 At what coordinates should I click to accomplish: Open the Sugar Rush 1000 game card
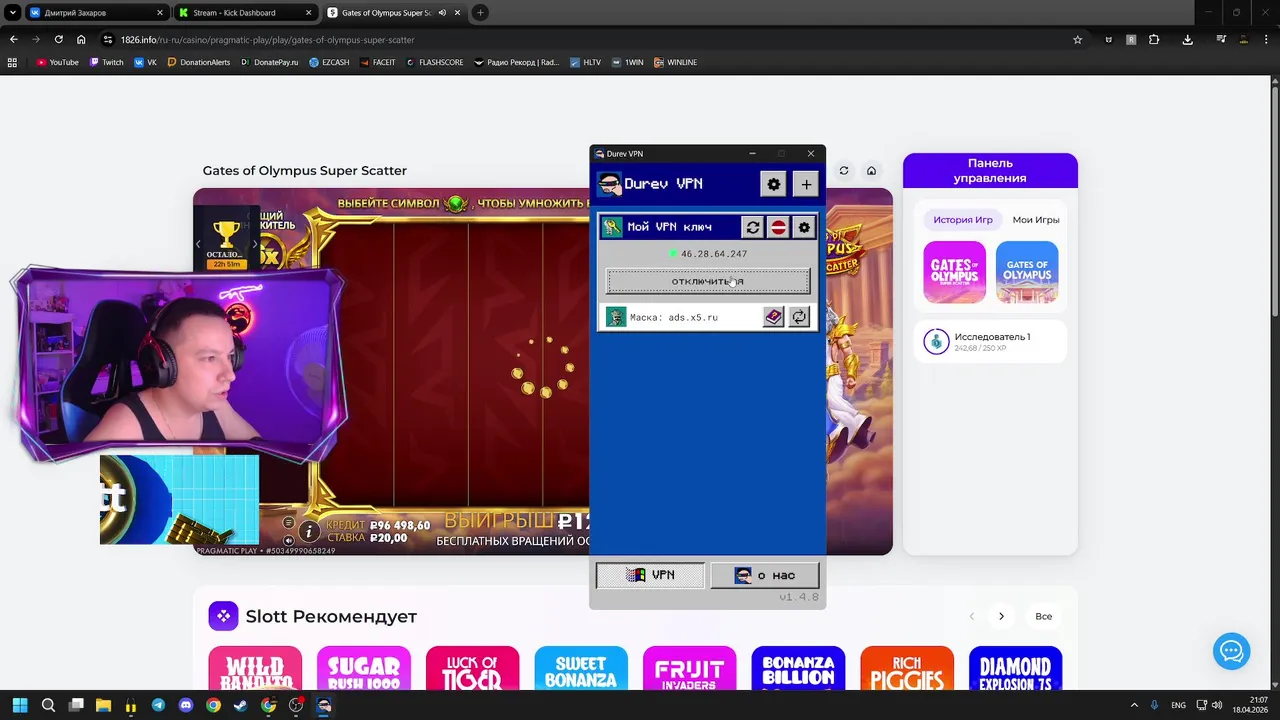364,668
